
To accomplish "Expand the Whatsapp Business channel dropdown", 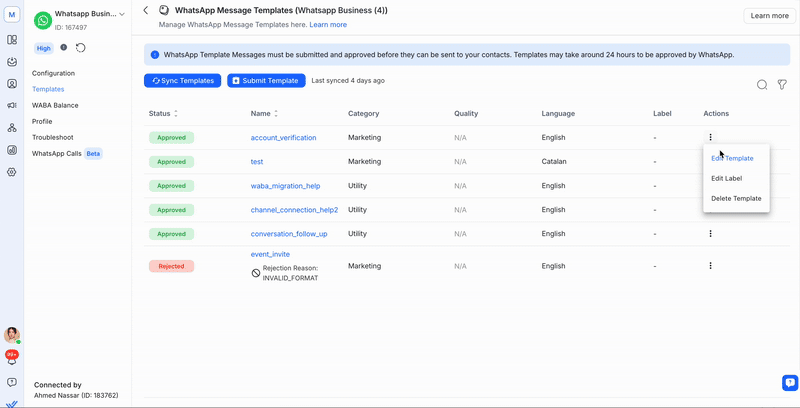I will 122,15.
